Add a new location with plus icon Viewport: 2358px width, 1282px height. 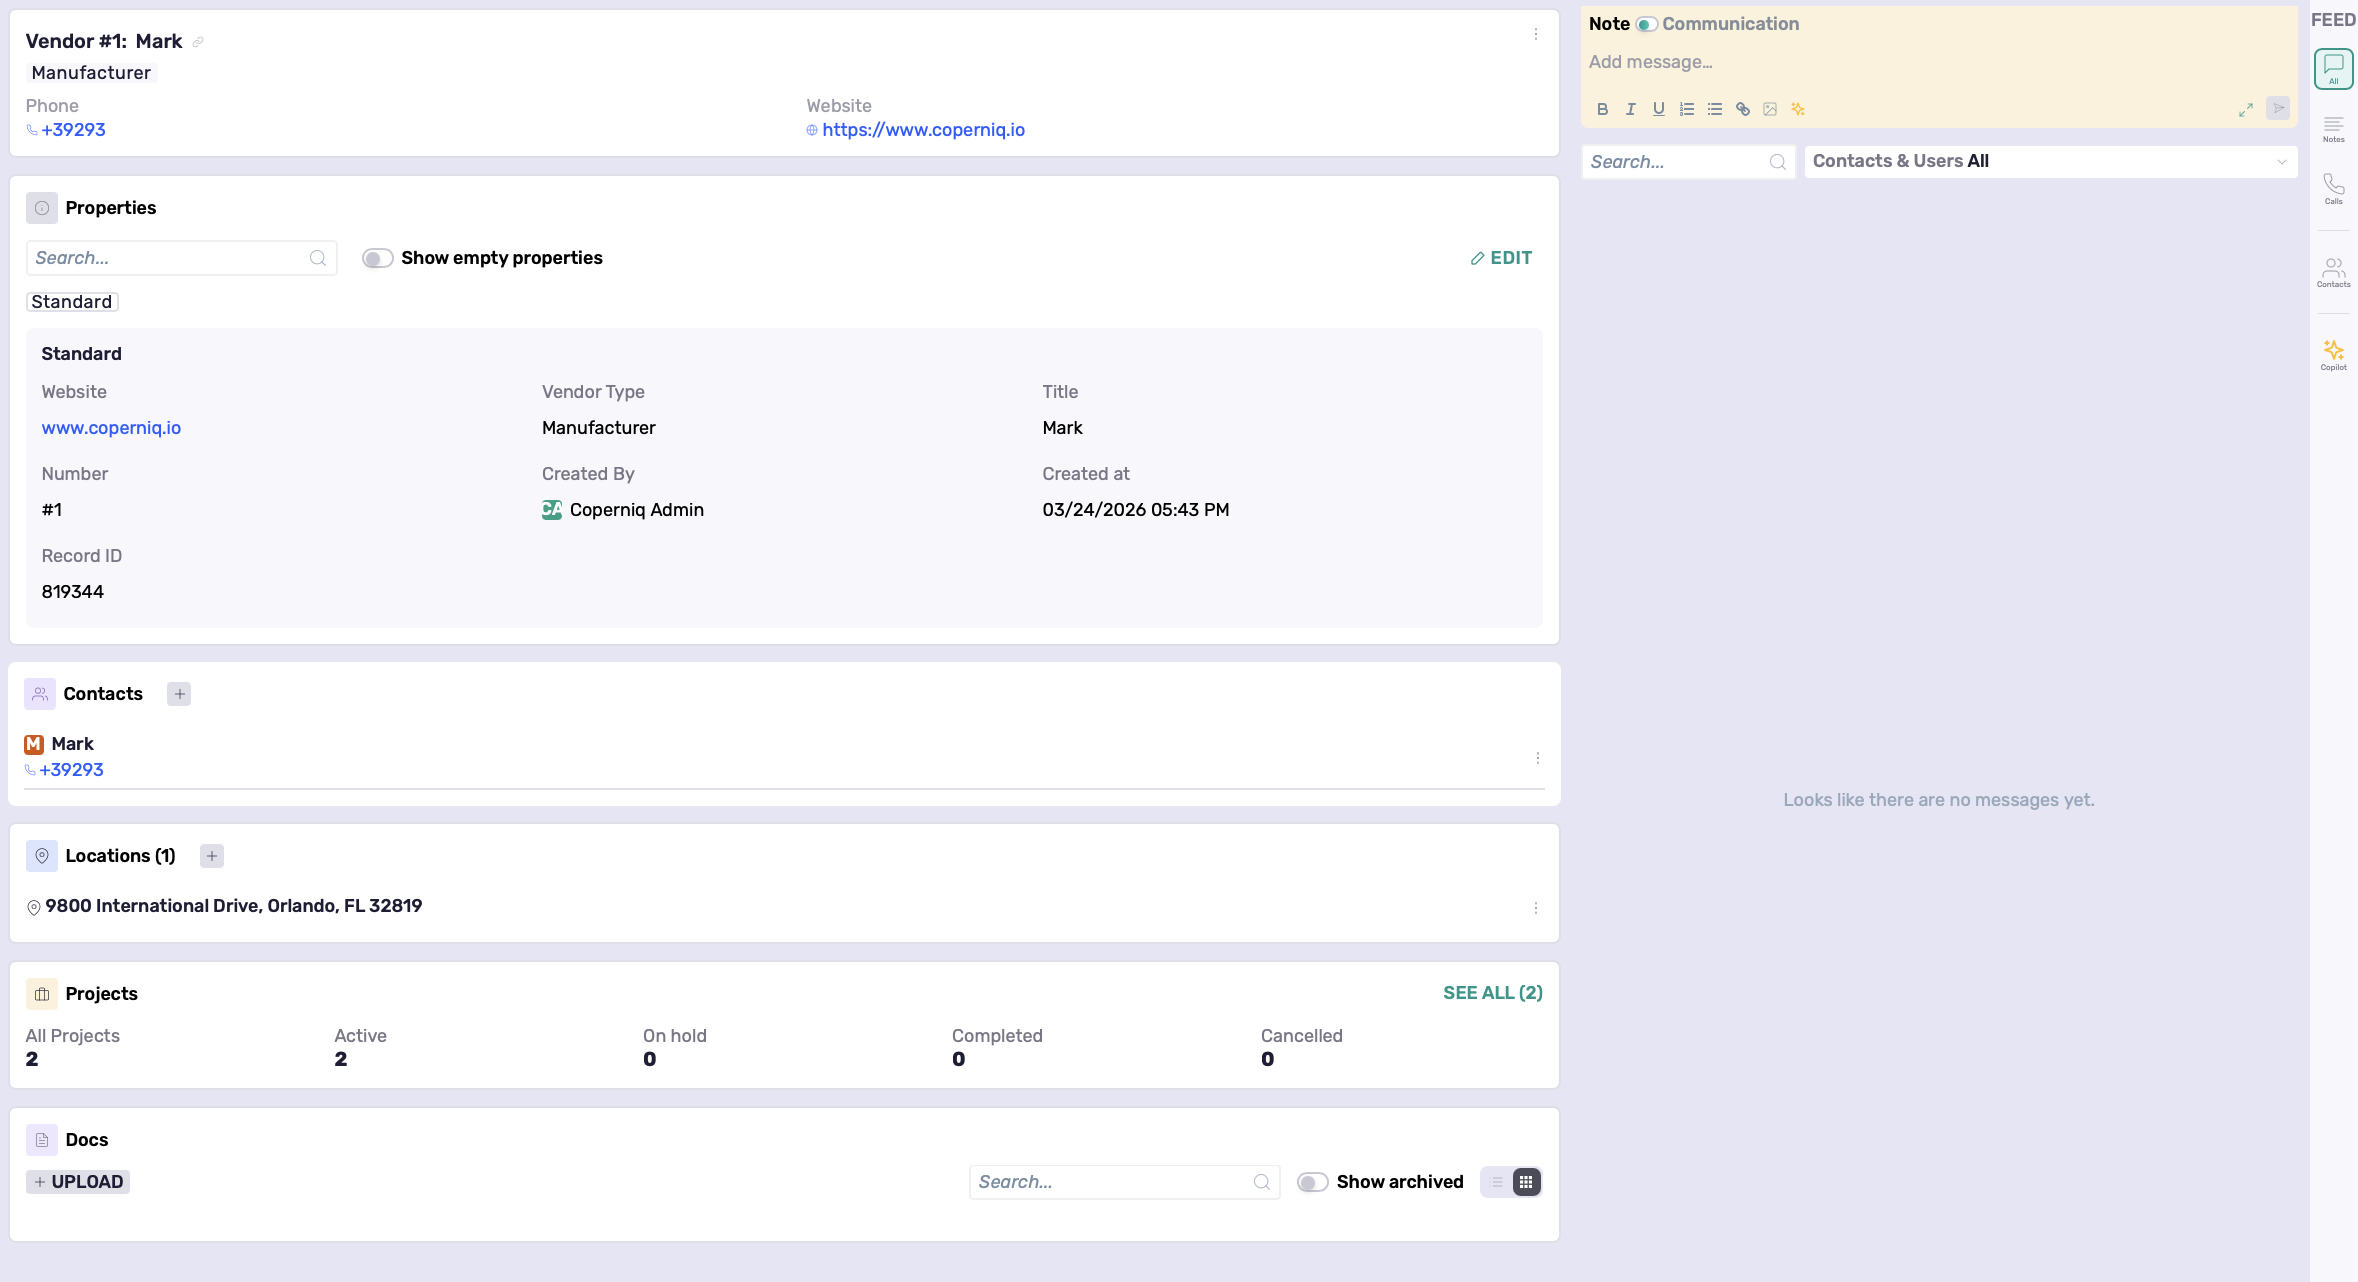coord(211,856)
